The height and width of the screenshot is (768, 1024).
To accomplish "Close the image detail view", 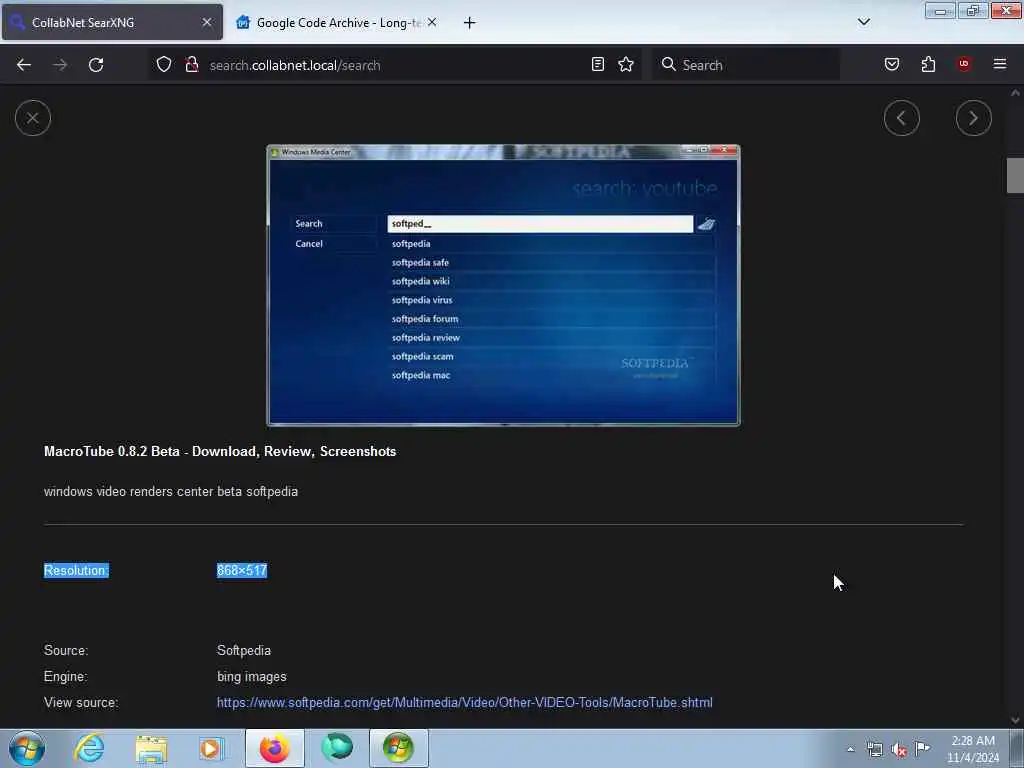I will [33, 118].
